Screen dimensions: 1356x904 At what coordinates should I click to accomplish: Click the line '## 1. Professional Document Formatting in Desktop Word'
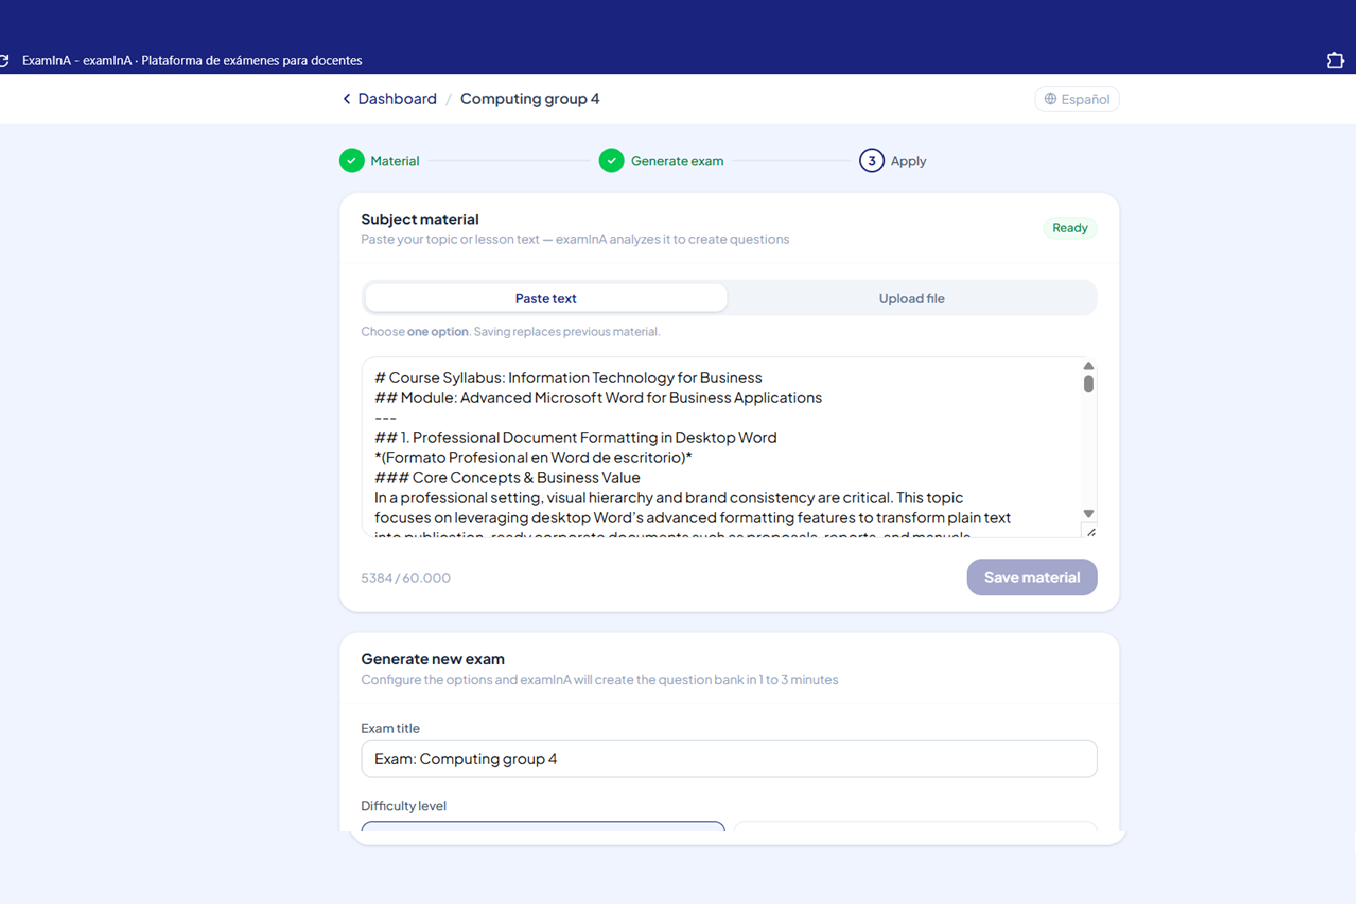click(x=575, y=438)
